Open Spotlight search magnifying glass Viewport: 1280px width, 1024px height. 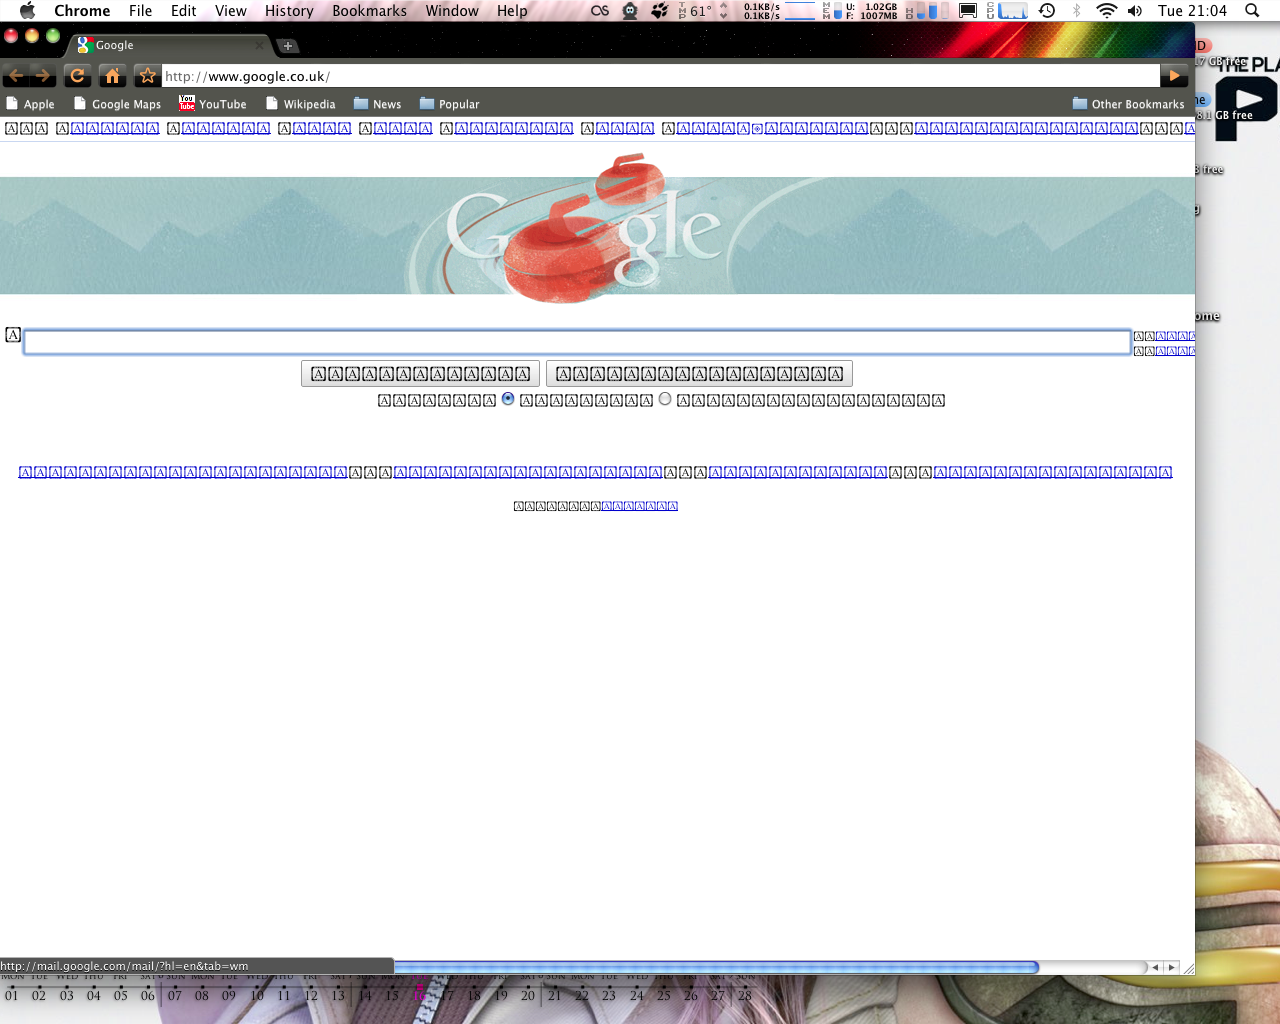pos(1252,11)
